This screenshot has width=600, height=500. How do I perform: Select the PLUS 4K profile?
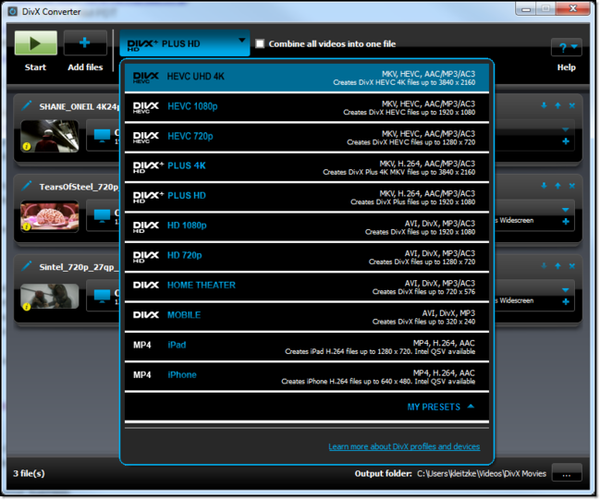(307, 168)
